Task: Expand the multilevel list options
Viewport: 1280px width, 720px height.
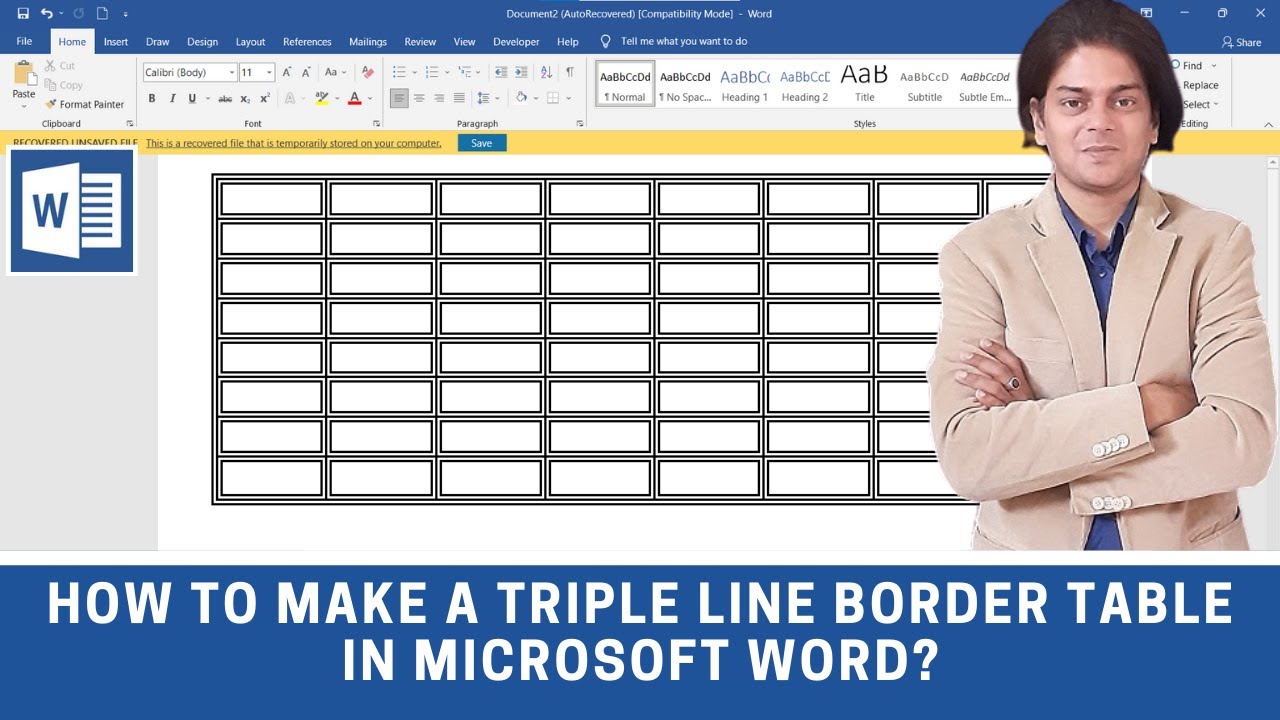Action: pos(478,72)
